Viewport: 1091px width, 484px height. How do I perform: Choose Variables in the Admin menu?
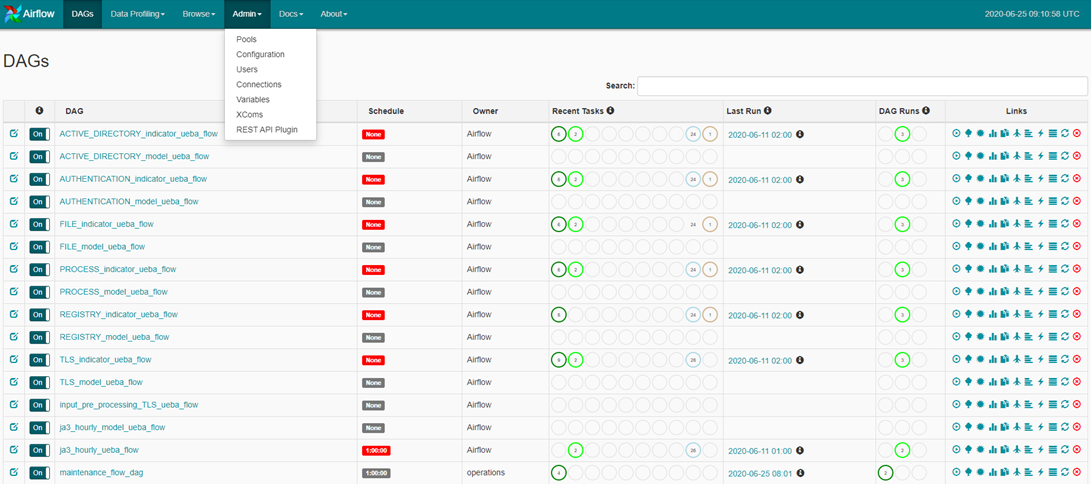click(253, 100)
